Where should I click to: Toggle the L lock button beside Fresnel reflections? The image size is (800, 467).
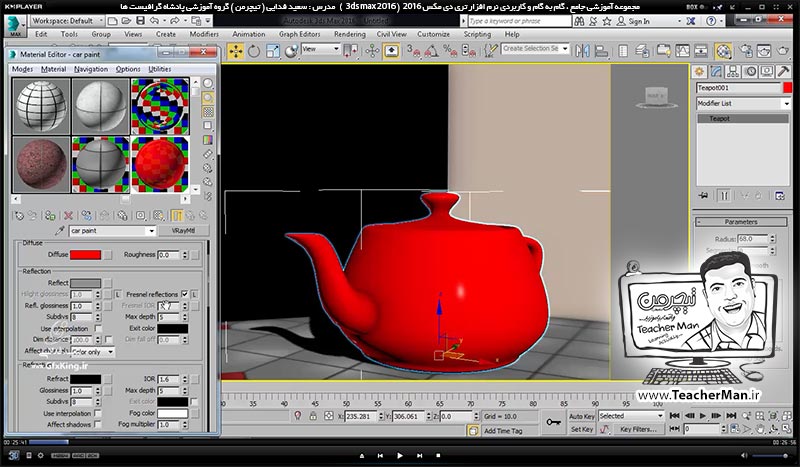point(194,294)
